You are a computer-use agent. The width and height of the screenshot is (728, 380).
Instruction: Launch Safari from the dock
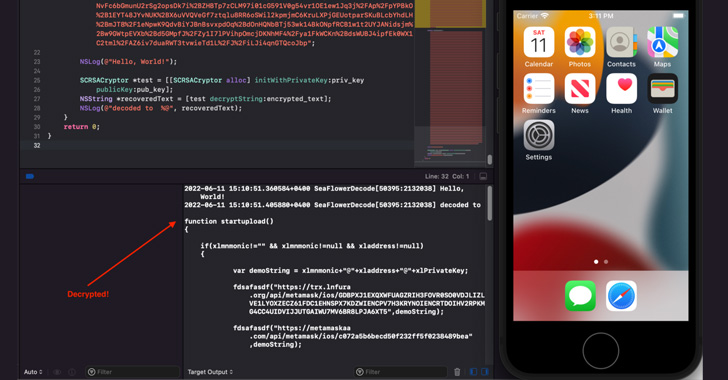pyautogui.click(x=621, y=296)
